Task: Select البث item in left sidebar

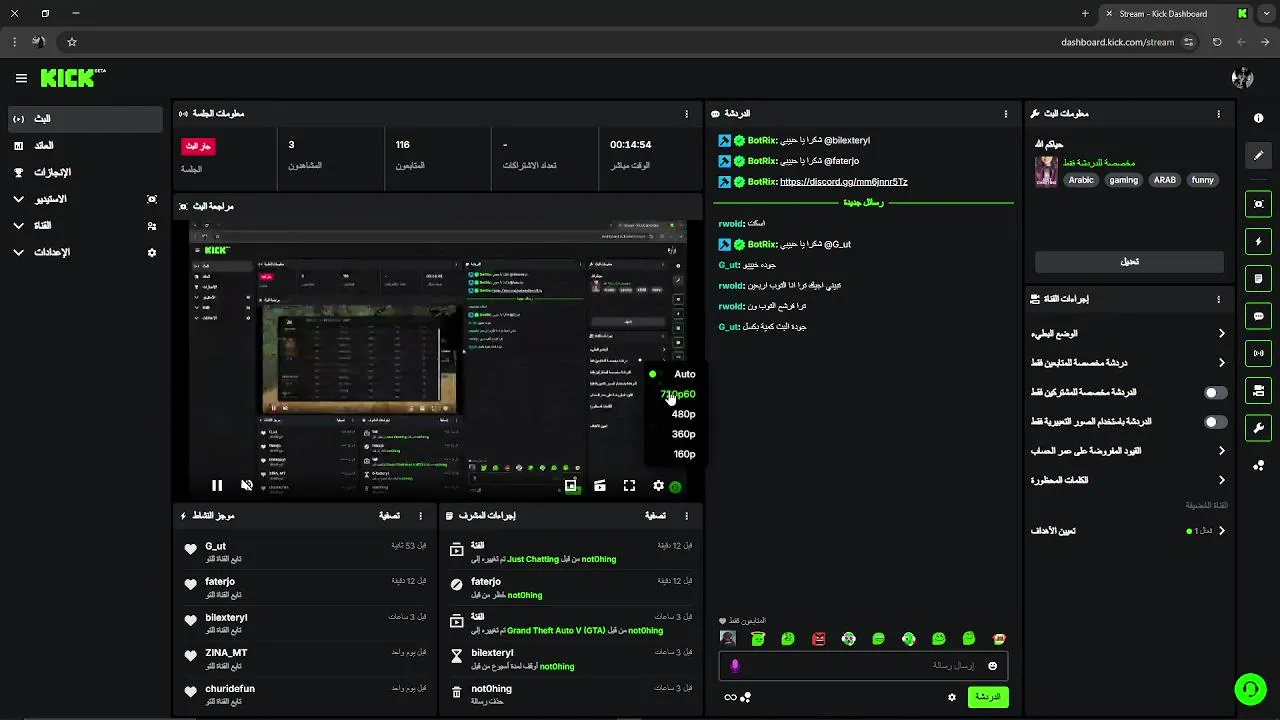Action: [85, 119]
